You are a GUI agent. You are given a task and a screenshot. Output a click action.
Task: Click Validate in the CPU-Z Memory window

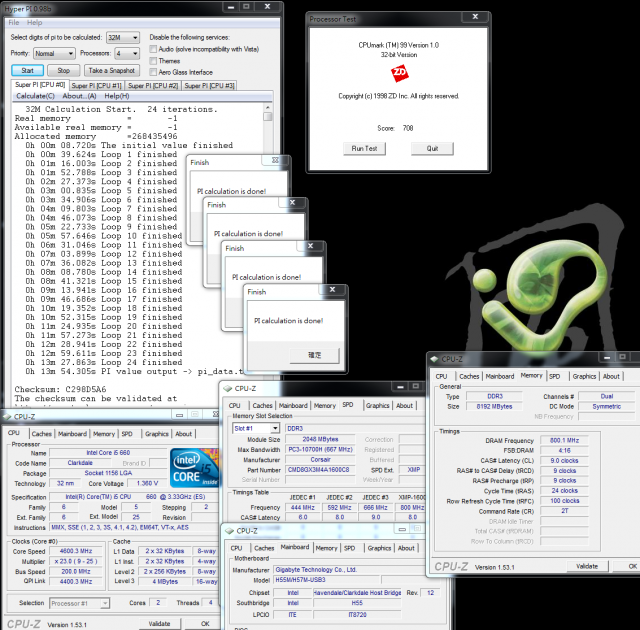coord(587,566)
